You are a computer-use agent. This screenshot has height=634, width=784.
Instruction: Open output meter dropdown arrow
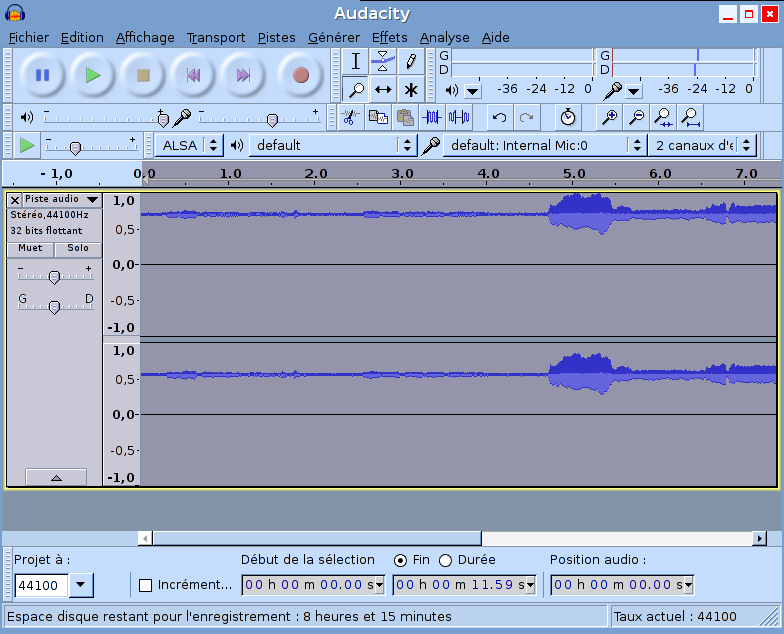(x=472, y=91)
